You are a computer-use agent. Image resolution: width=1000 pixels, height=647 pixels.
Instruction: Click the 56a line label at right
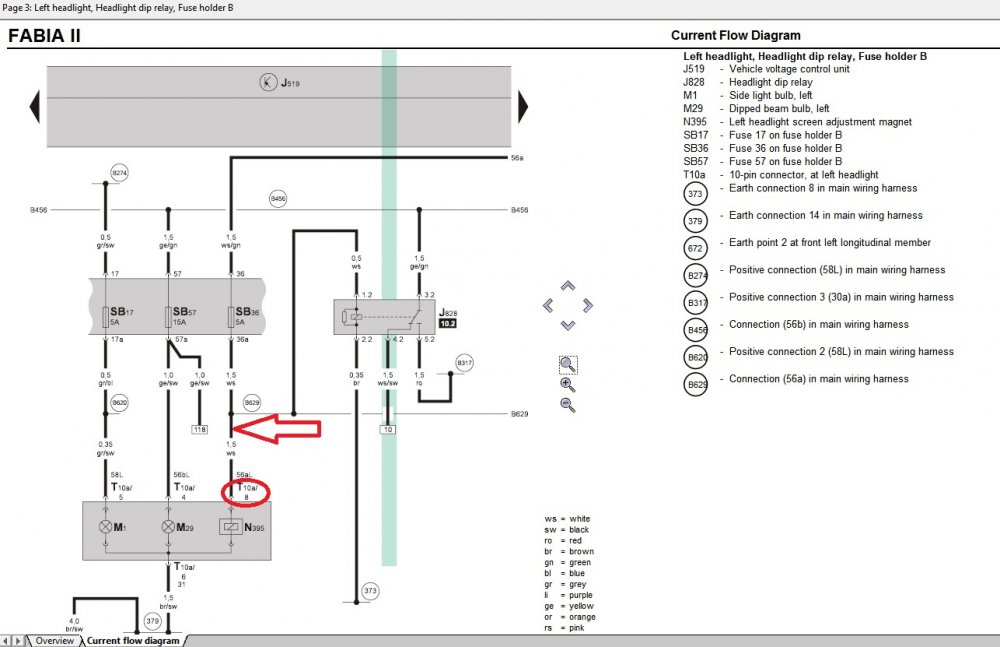[x=517, y=158]
